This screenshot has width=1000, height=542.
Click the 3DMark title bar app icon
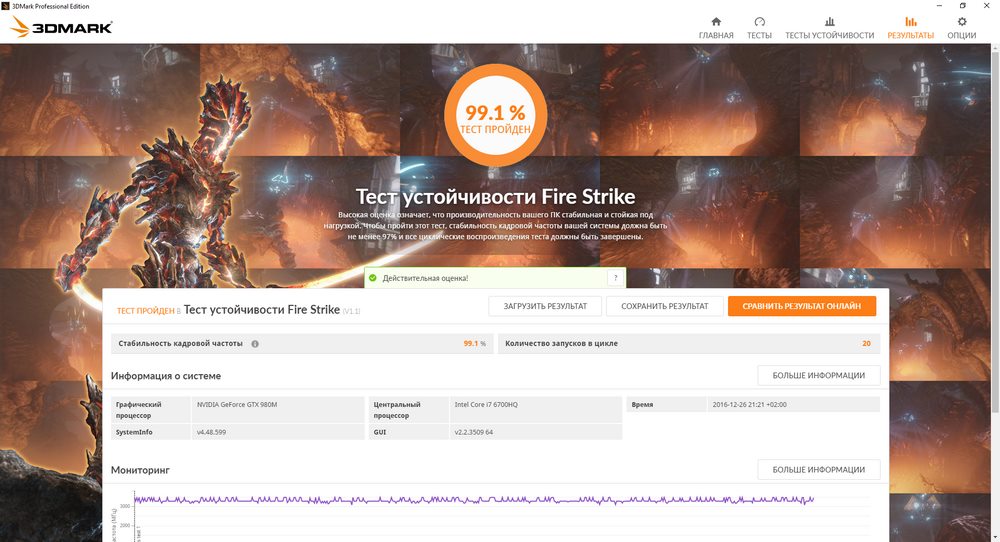pyautogui.click(x=6, y=6)
